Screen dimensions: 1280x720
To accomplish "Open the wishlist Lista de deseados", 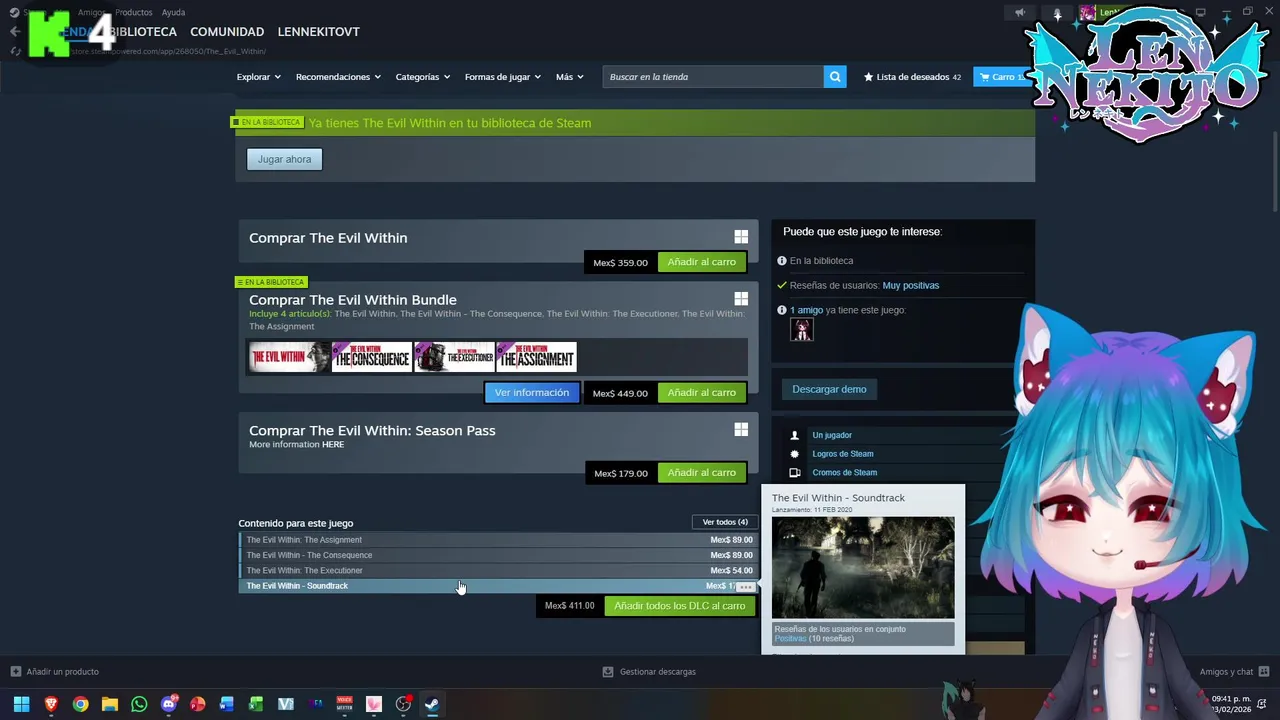I will click(912, 77).
